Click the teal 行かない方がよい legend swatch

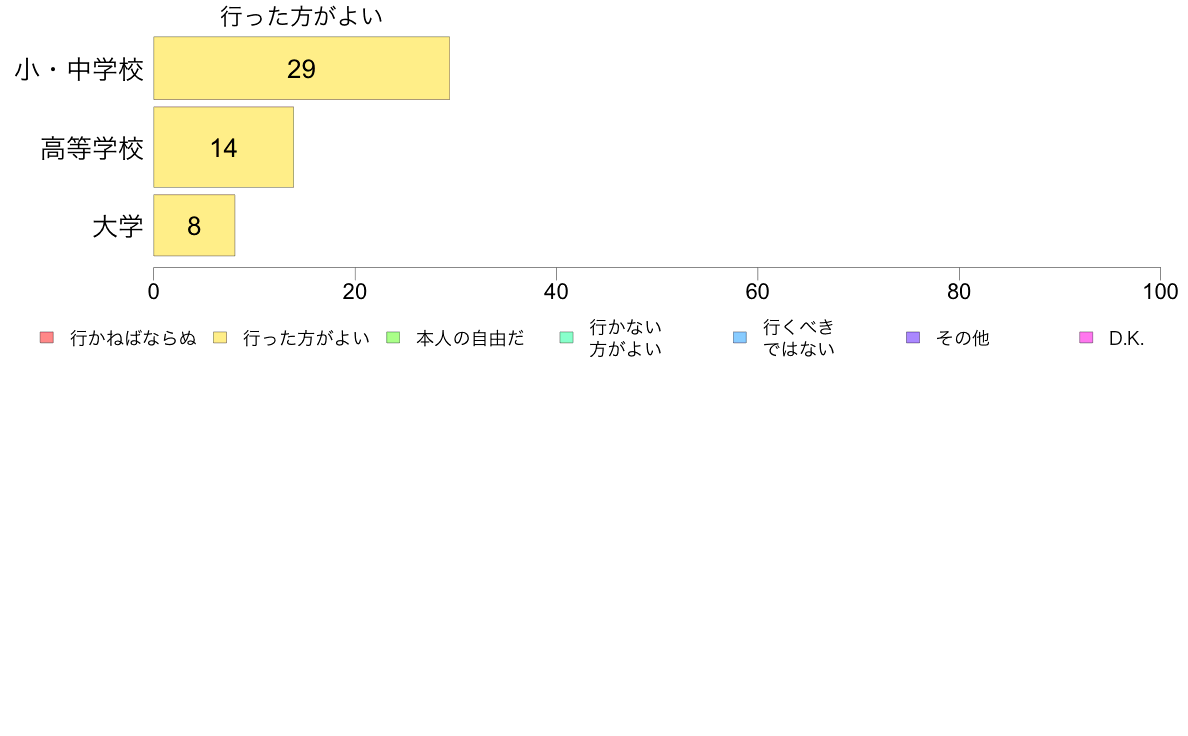(566, 337)
